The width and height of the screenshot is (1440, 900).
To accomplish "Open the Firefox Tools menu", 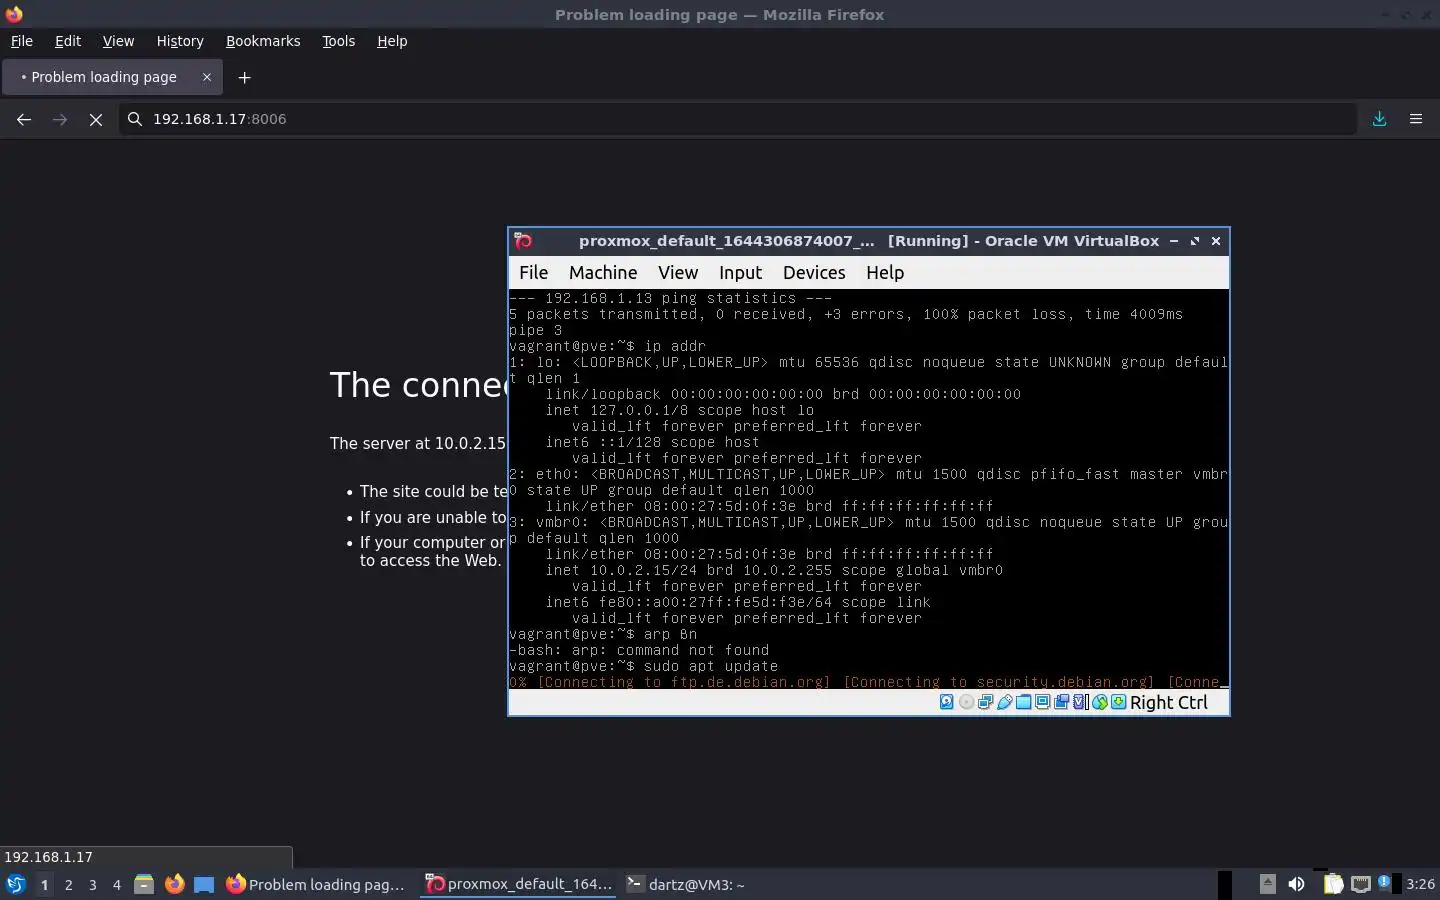I will tap(339, 41).
